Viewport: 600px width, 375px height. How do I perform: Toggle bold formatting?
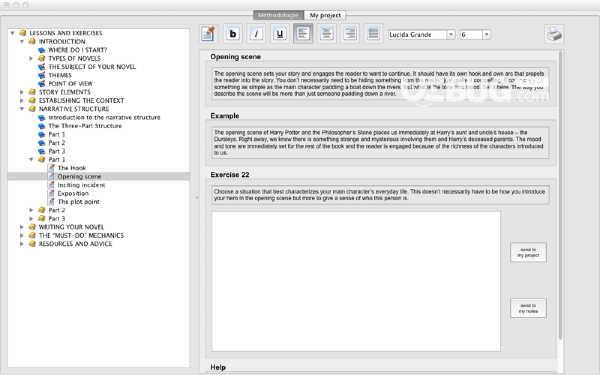coord(233,34)
